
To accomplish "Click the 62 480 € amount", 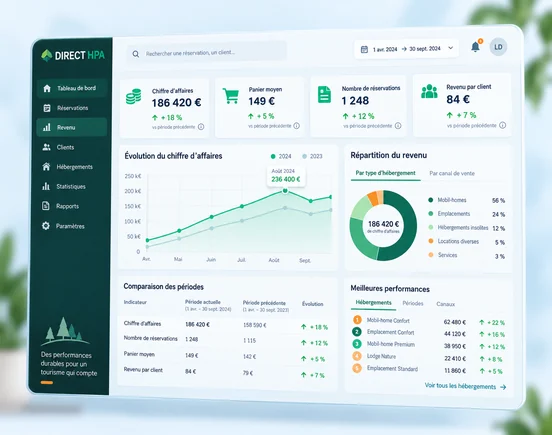I will tap(455, 322).
